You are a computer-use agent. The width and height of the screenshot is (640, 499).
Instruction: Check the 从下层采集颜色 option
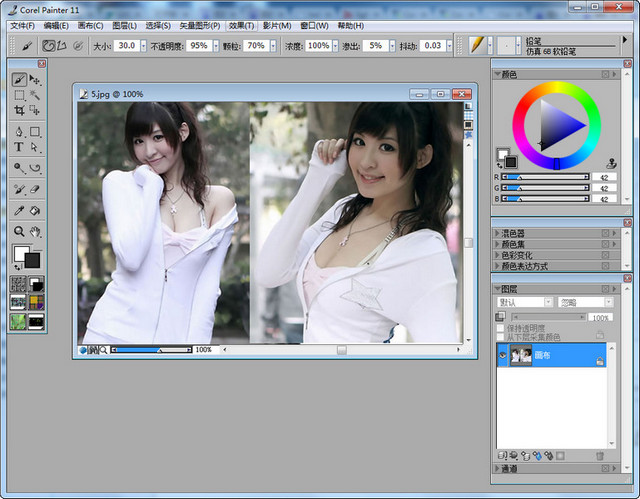pos(502,338)
